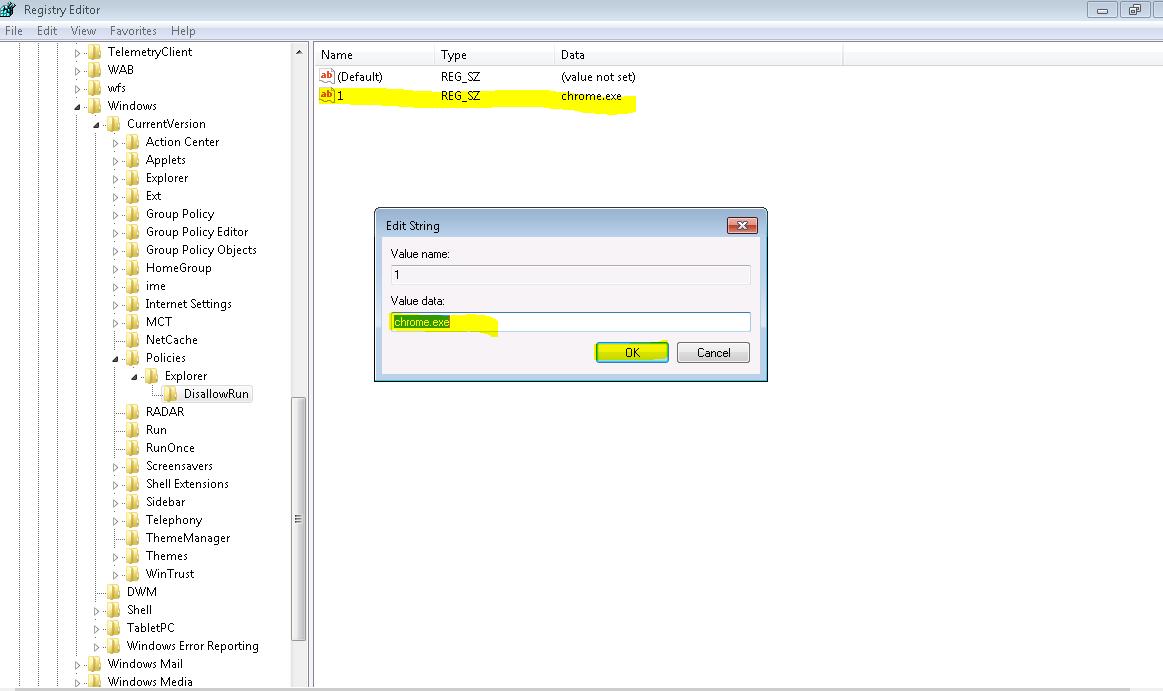Select the Screensavers folder icon
Viewport: 1163px width, 691px height.
[x=133, y=466]
